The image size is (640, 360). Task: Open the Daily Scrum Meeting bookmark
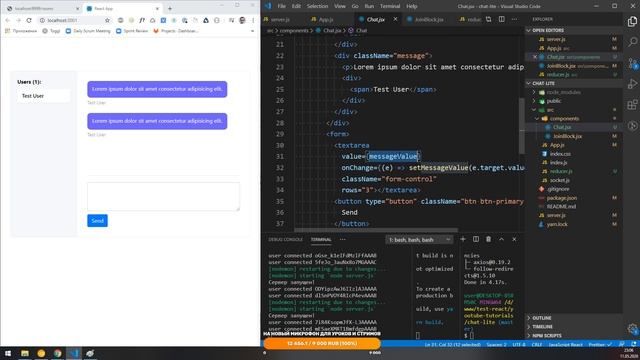[88, 31]
